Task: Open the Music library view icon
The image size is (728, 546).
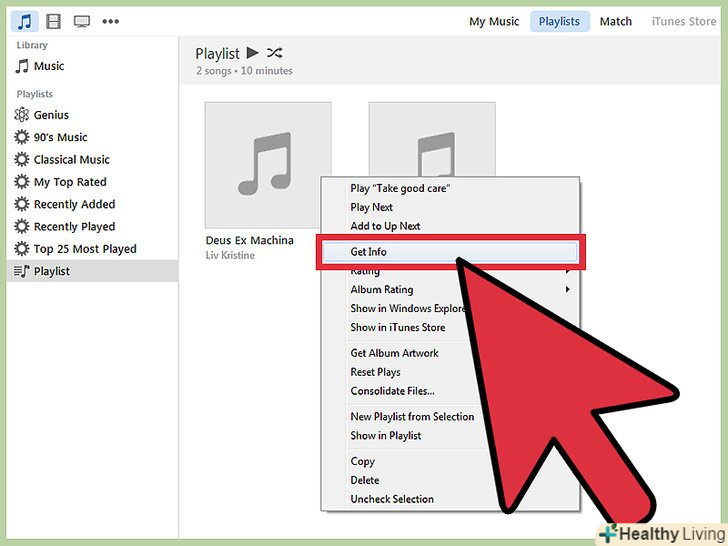Action: point(24,21)
